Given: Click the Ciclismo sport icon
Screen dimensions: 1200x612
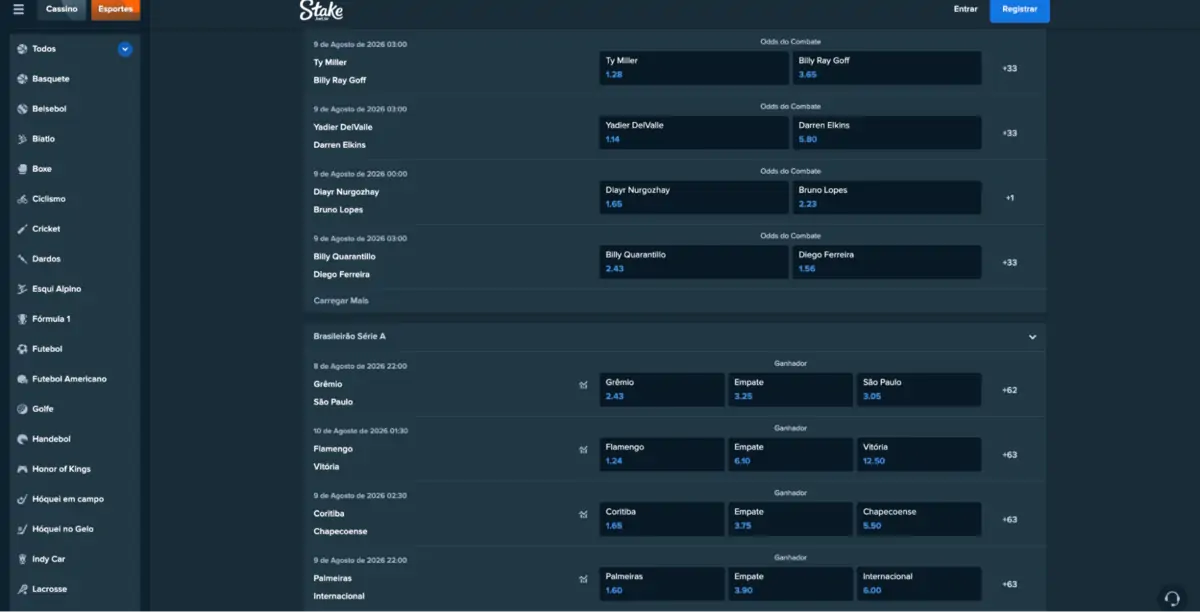Looking at the screenshot, I should (22, 199).
